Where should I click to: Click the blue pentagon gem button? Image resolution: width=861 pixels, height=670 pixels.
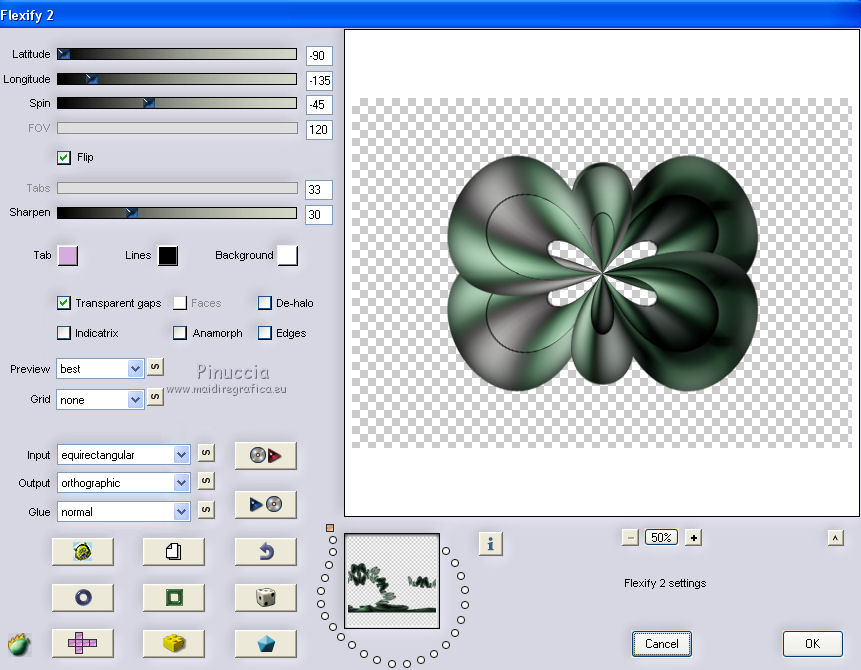point(266,643)
